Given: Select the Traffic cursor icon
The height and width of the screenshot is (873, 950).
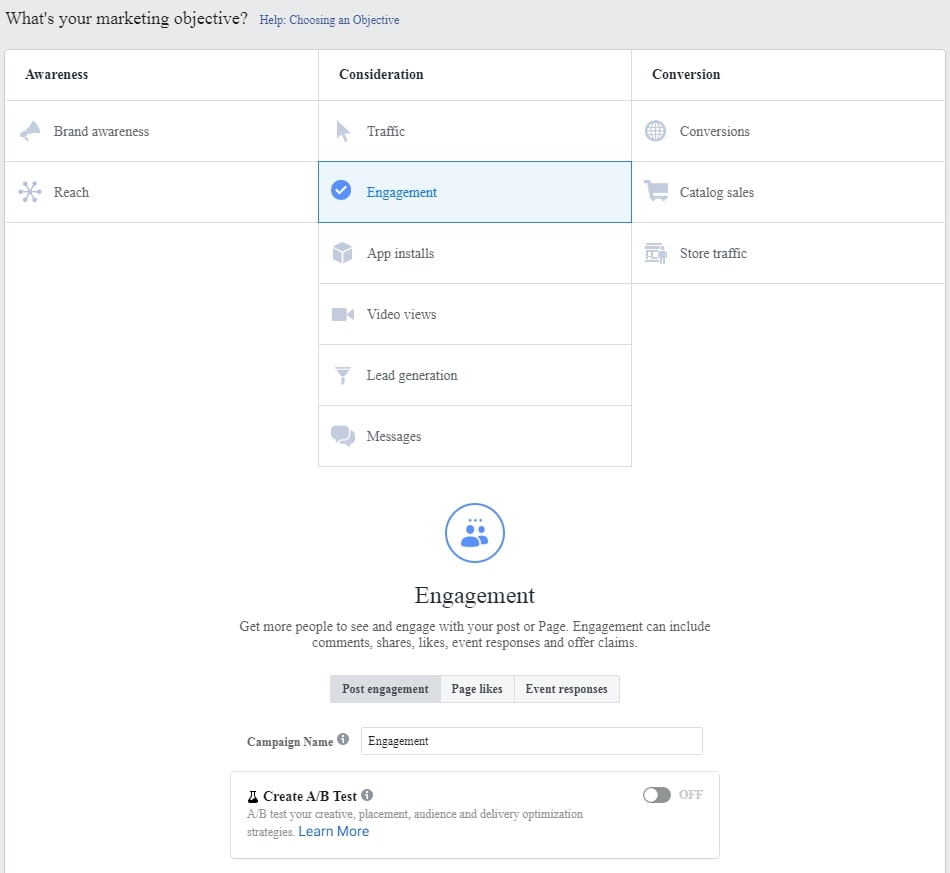Looking at the screenshot, I should [x=344, y=131].
